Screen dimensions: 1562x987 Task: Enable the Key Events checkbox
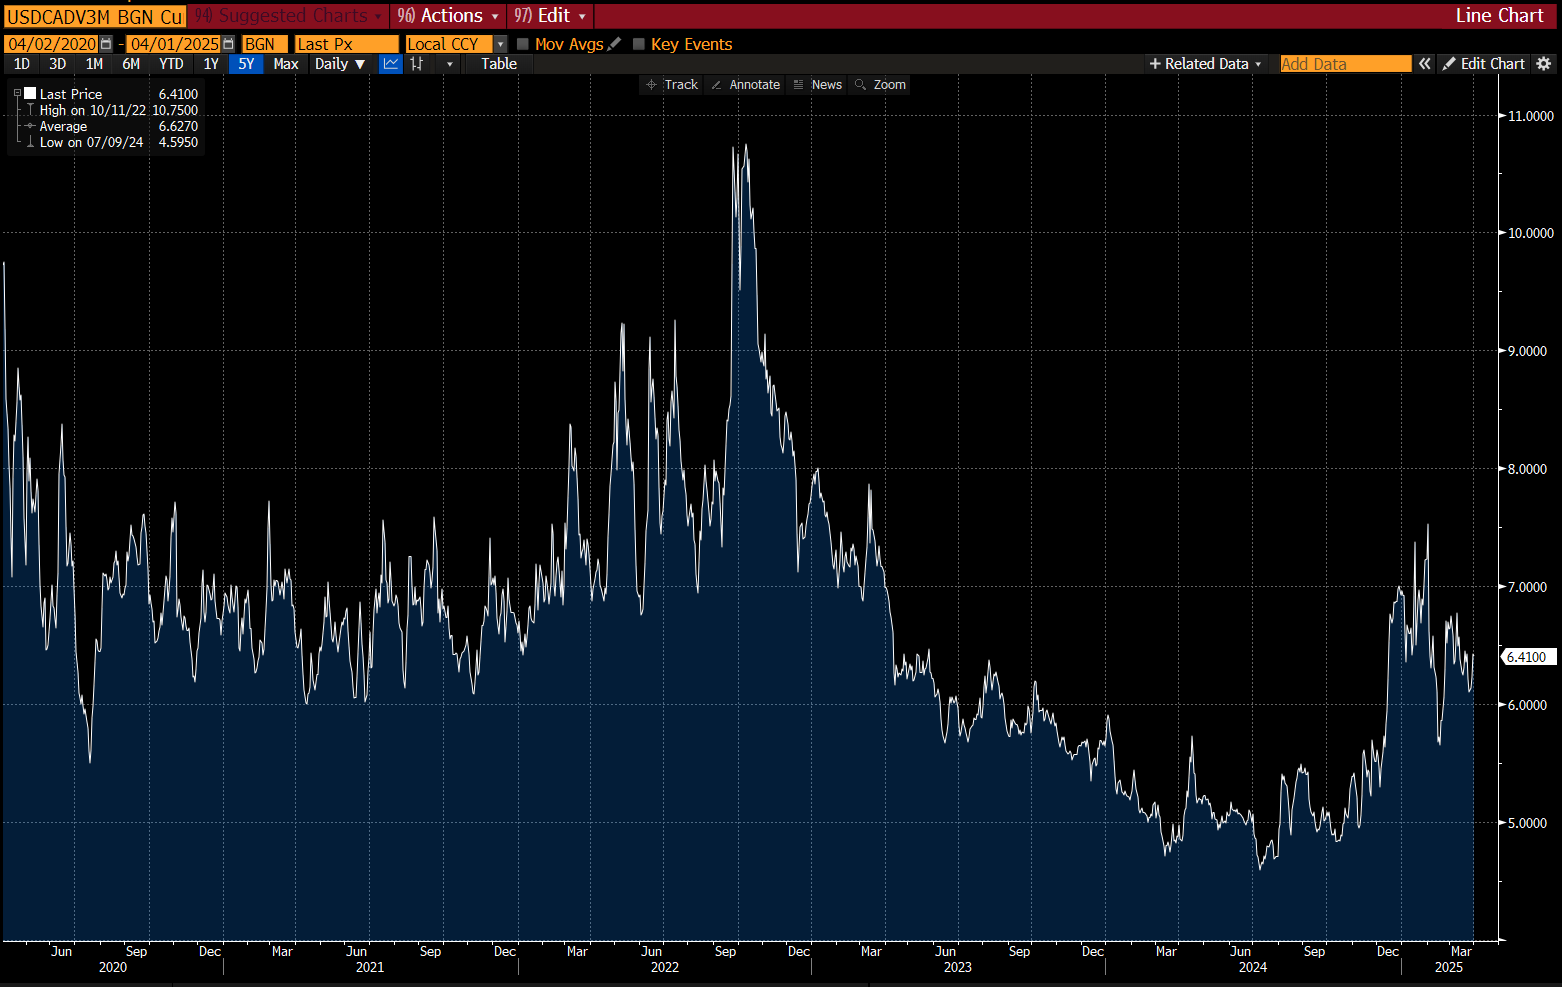point(639,44)
